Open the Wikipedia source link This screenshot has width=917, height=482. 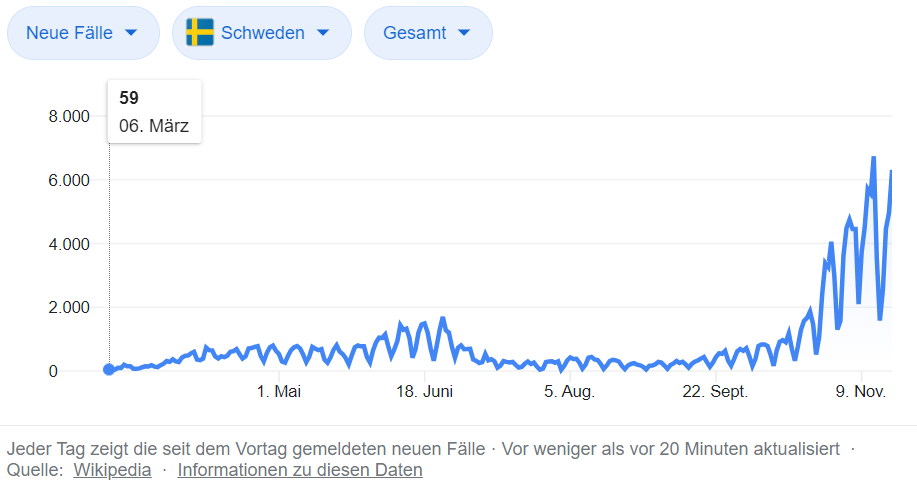[x=112, y=470]
